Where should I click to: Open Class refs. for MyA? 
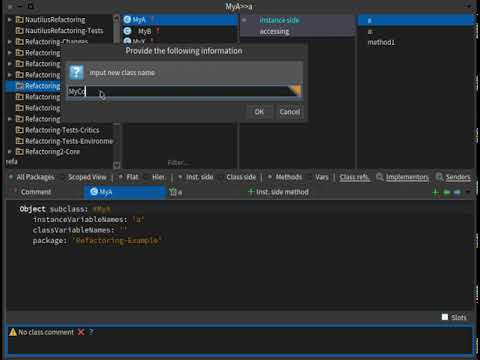354,177
